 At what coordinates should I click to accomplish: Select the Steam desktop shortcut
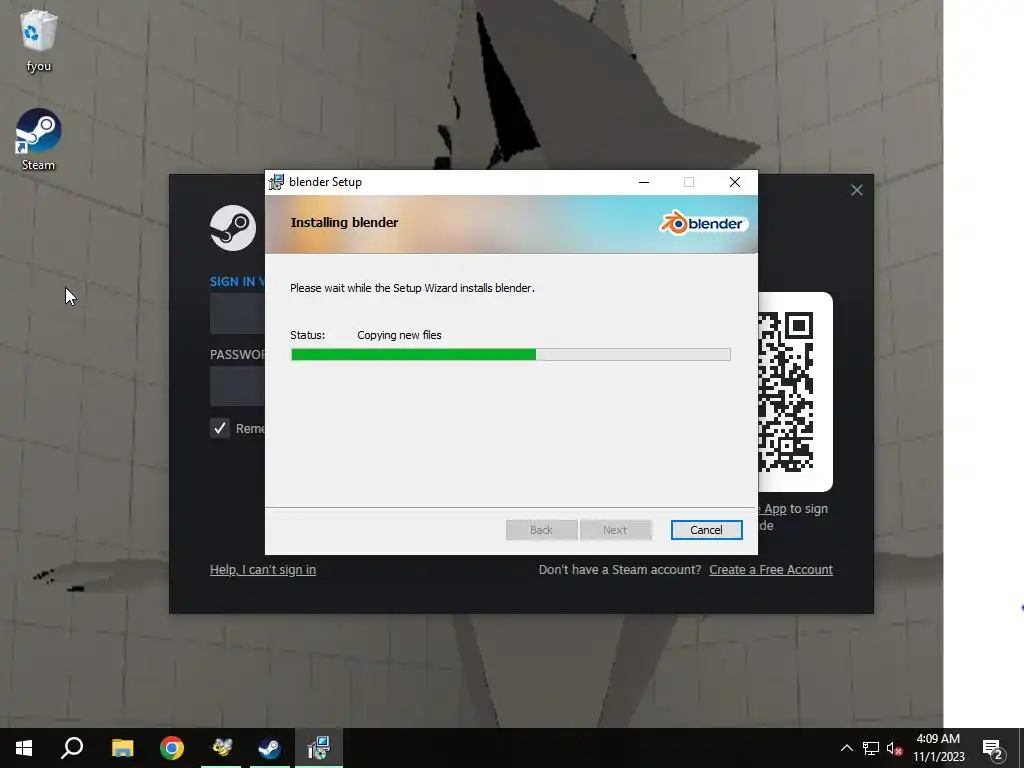point(39,139)
